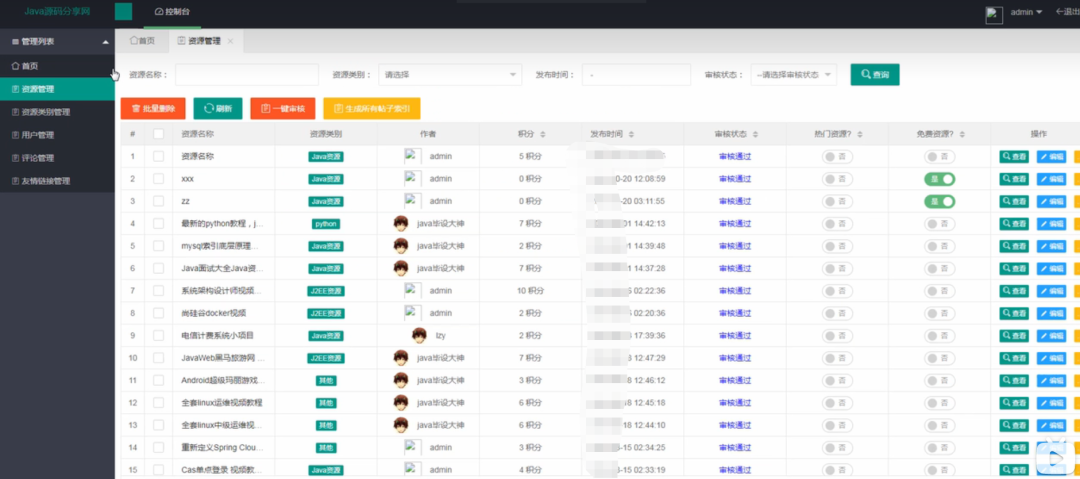Tick the select-all checkbox in table header
The image size is (1080, 479).
[158, 134]
